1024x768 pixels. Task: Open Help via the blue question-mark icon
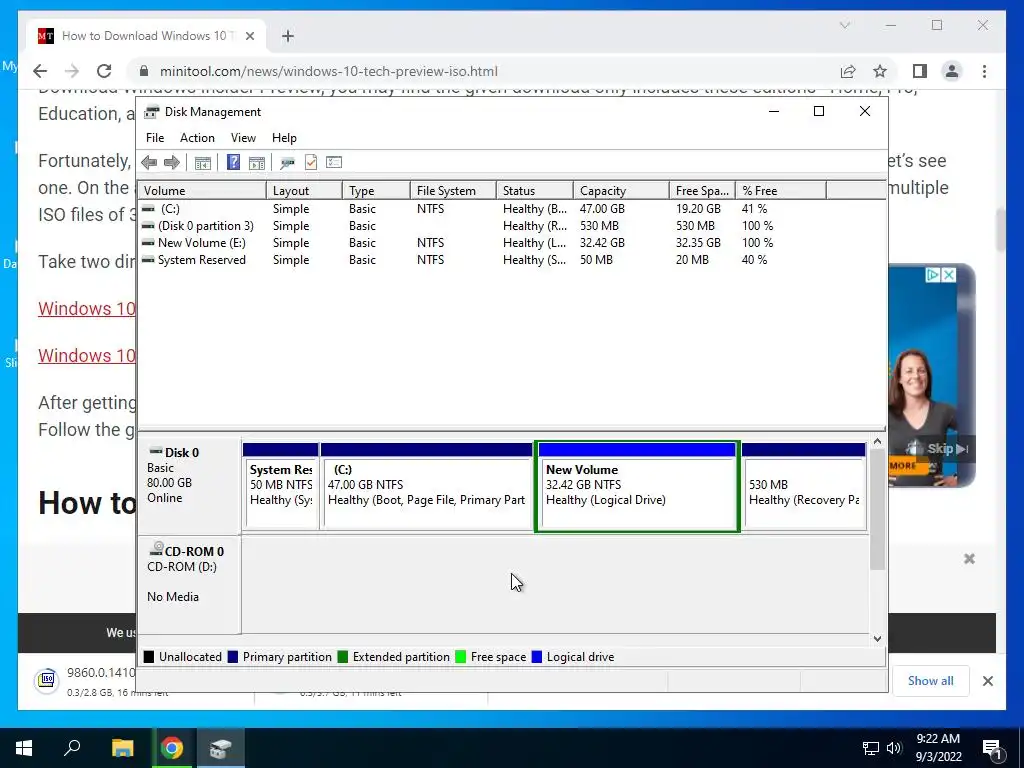click(233, 162)
